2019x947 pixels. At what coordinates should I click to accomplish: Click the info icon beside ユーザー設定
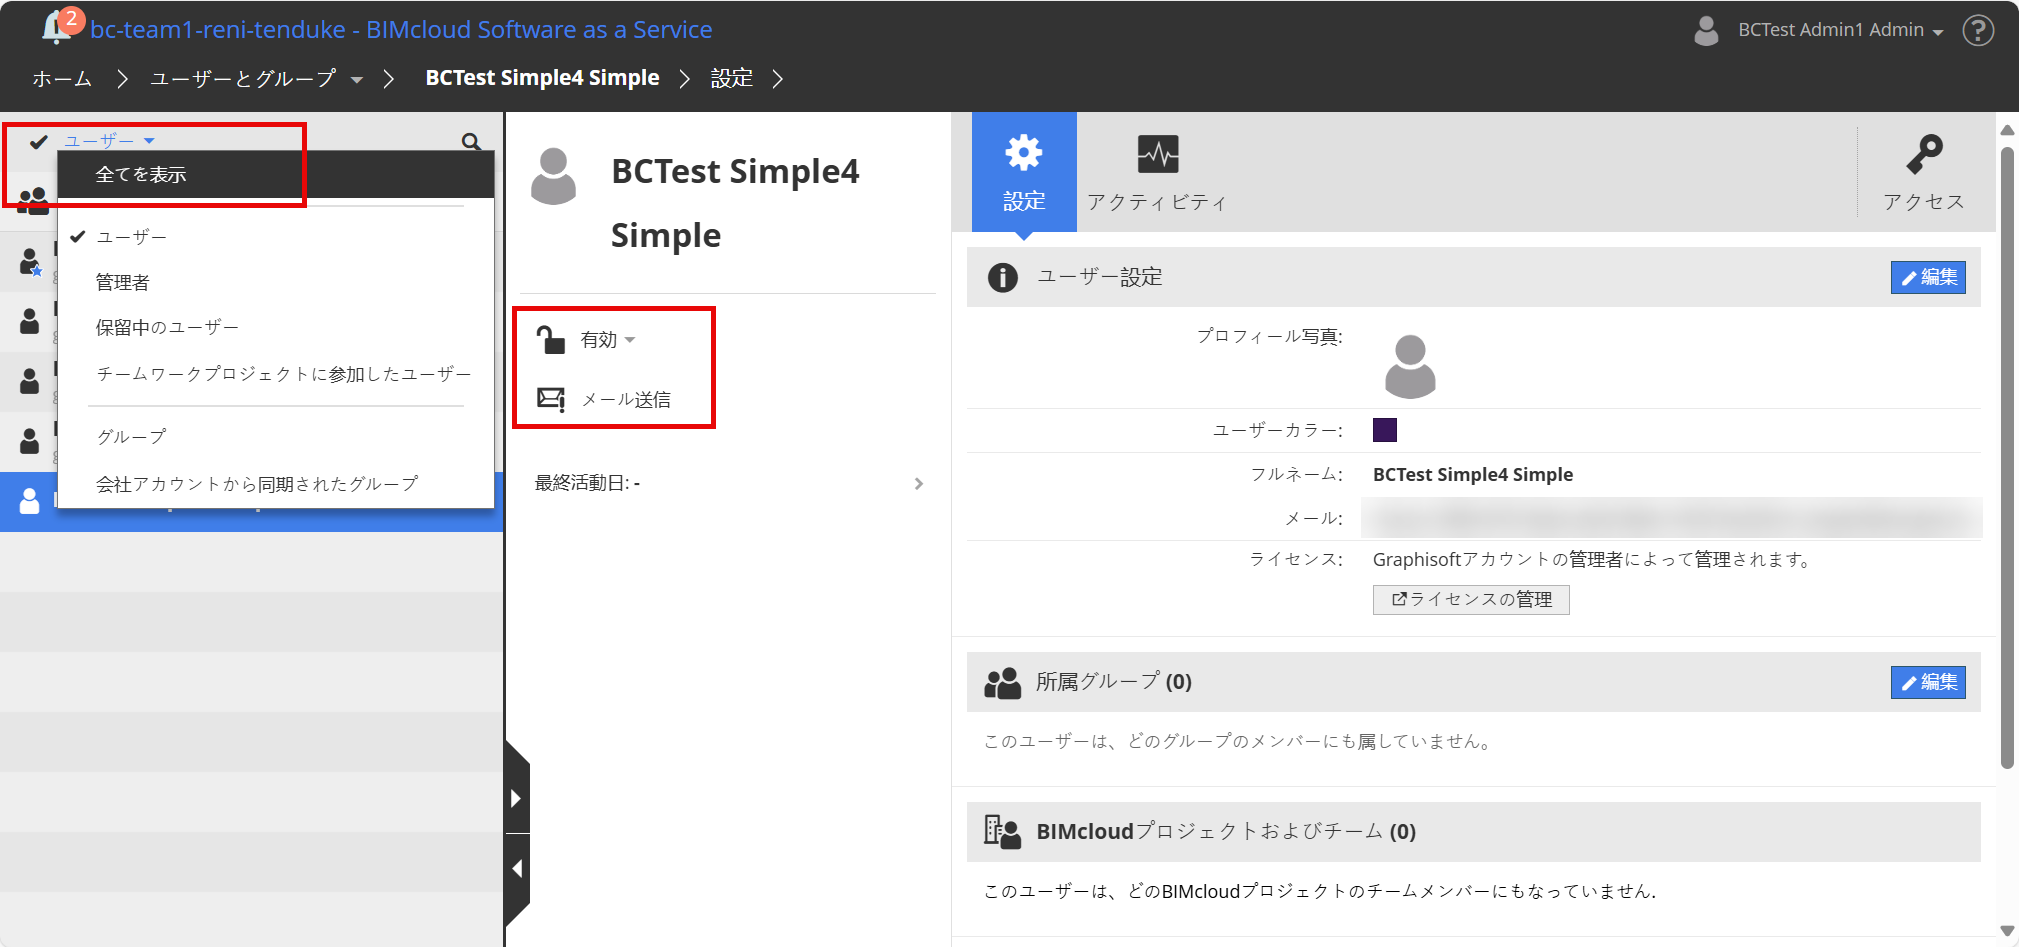pos(1002,277)
